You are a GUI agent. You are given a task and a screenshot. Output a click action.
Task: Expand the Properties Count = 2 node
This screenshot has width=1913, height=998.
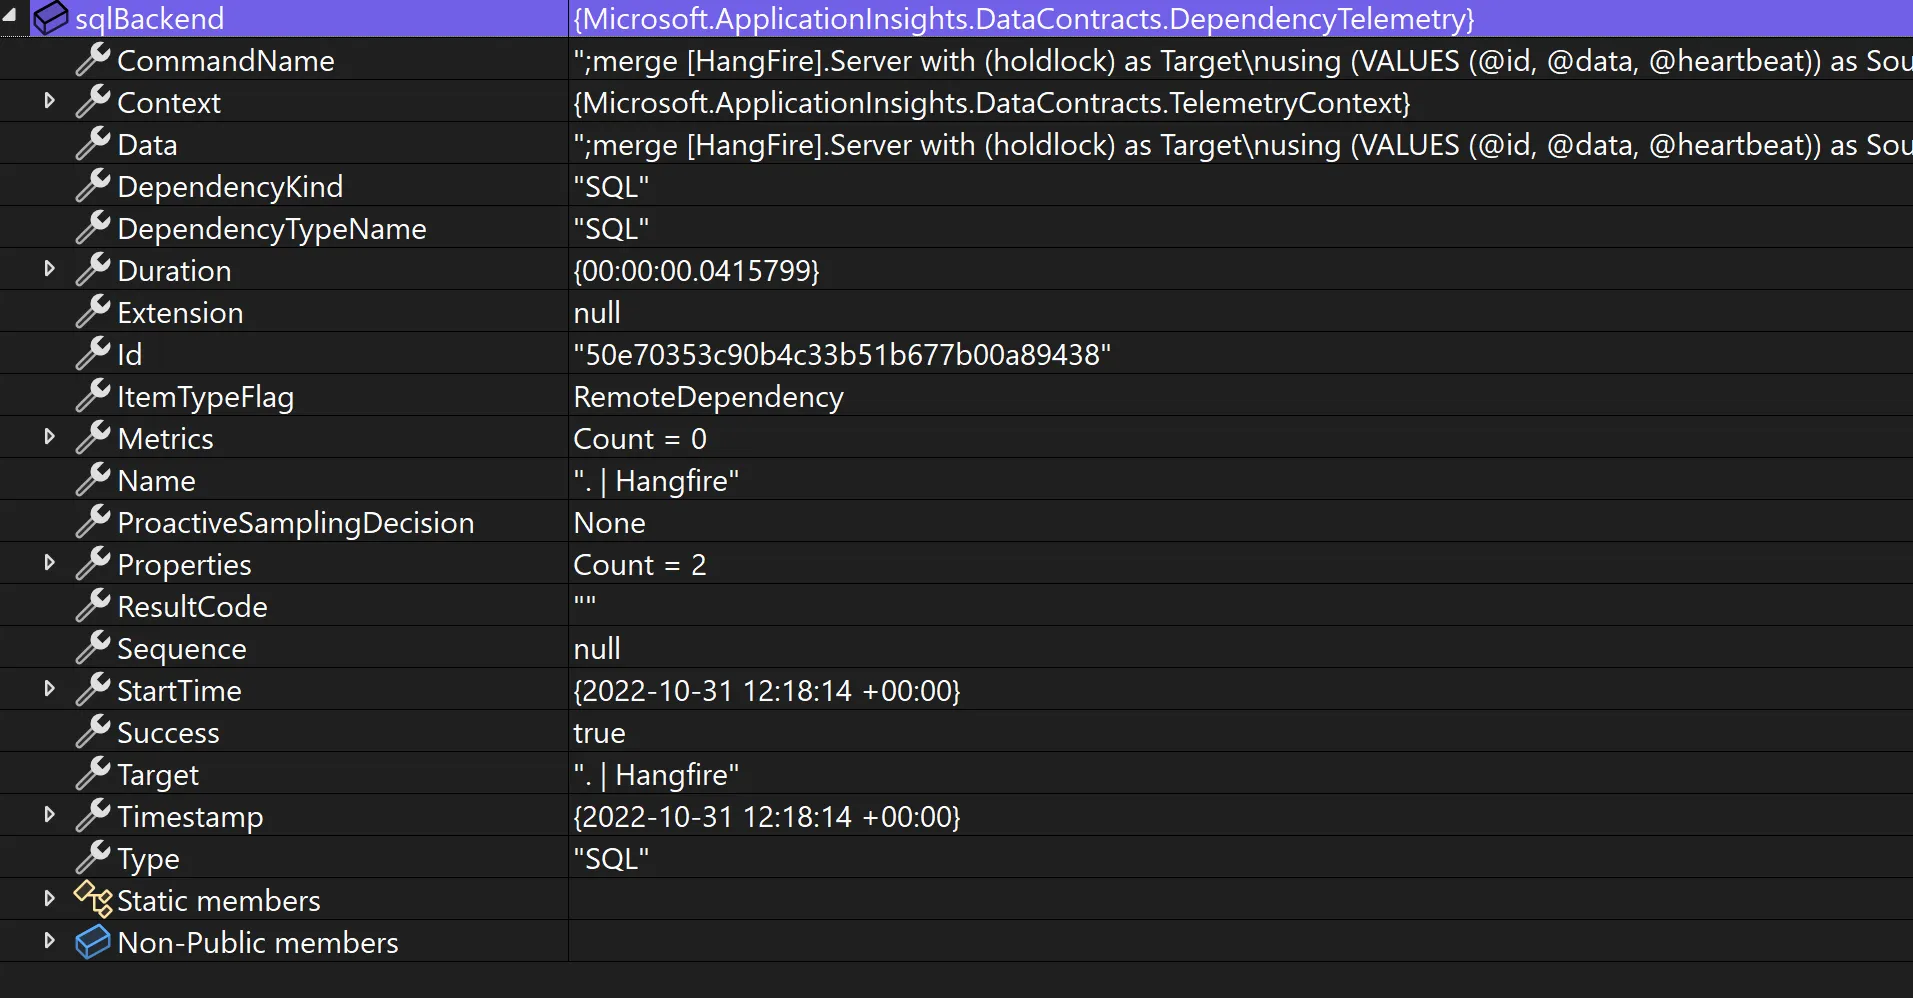coord(49,563)
